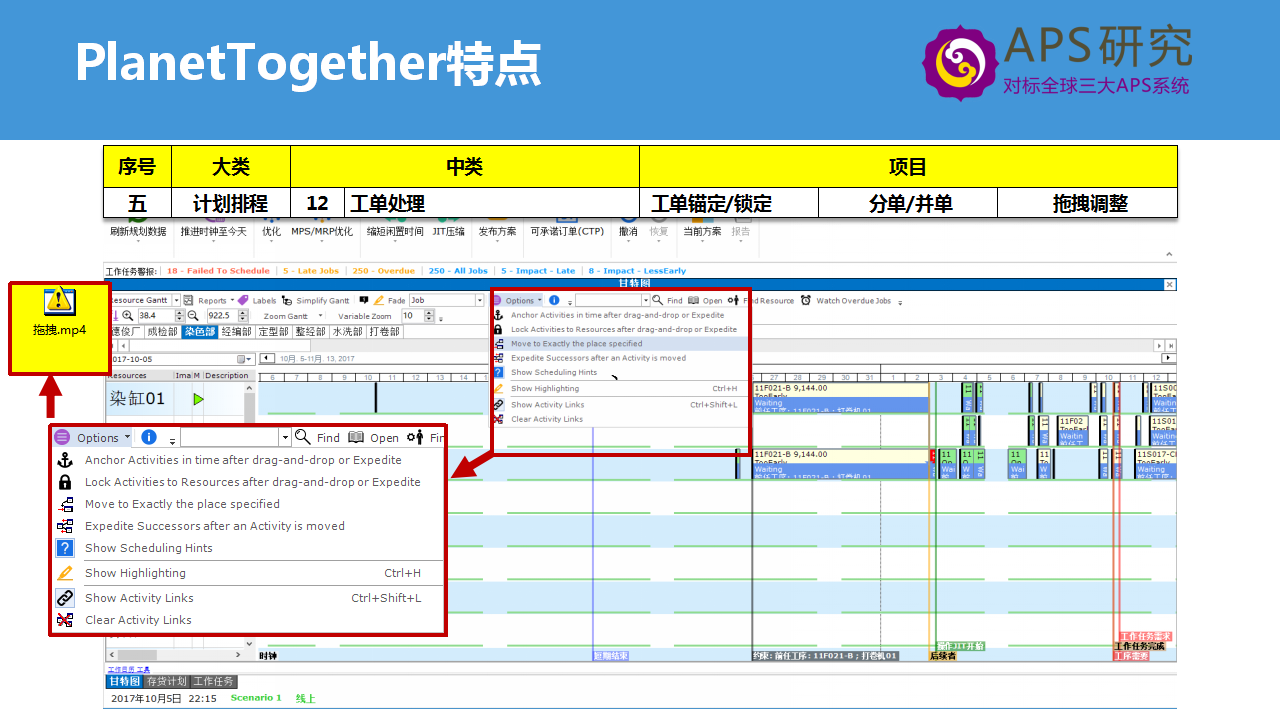
Task: Click the '5 - Late Jobs' alert
Action: coord(311,271)
